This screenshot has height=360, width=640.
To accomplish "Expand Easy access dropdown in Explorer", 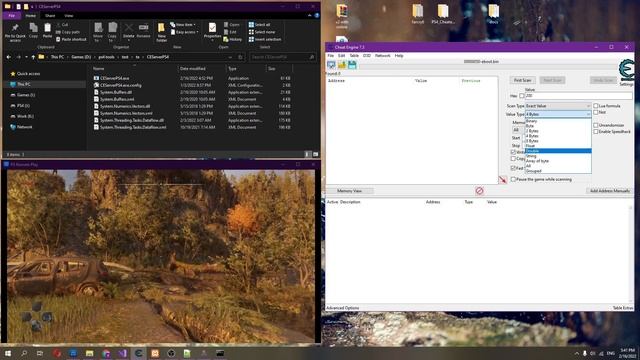I will 185,32.
